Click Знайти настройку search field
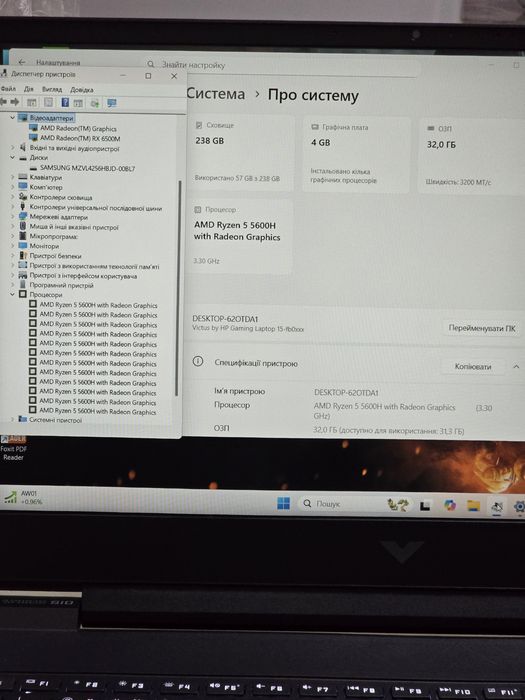The height and width of the screenshot is (700, 525). click(x=283, y=65)
